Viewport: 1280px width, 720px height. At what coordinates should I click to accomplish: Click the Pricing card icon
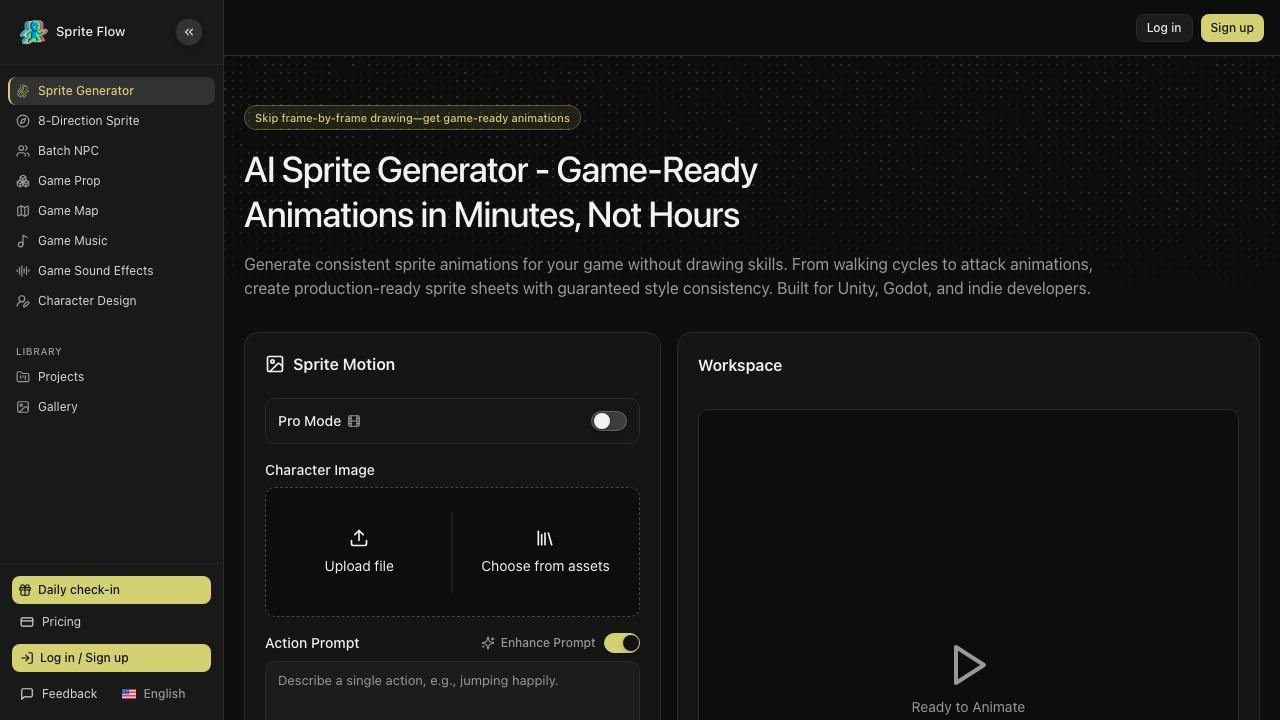pyautogui.click(x=27, y=622)
